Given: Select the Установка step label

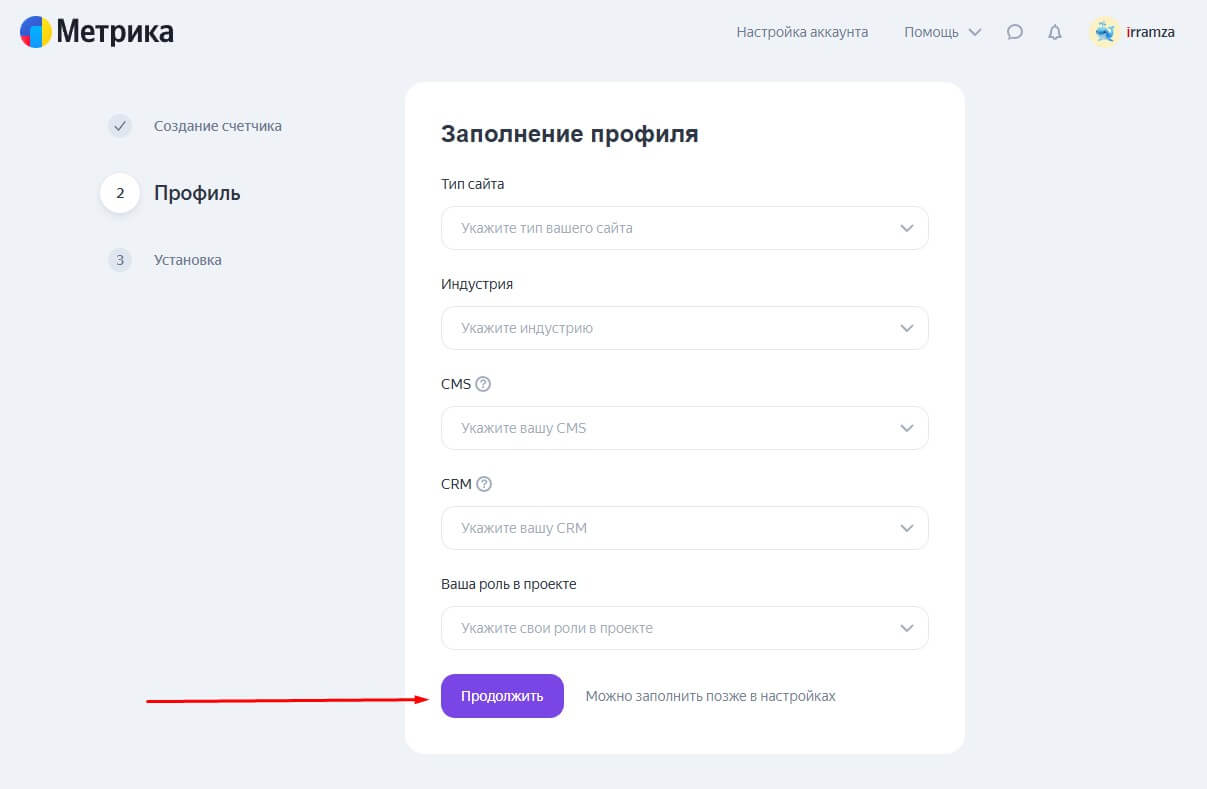Looking at the screenshot, I should (x=188, y=260).
